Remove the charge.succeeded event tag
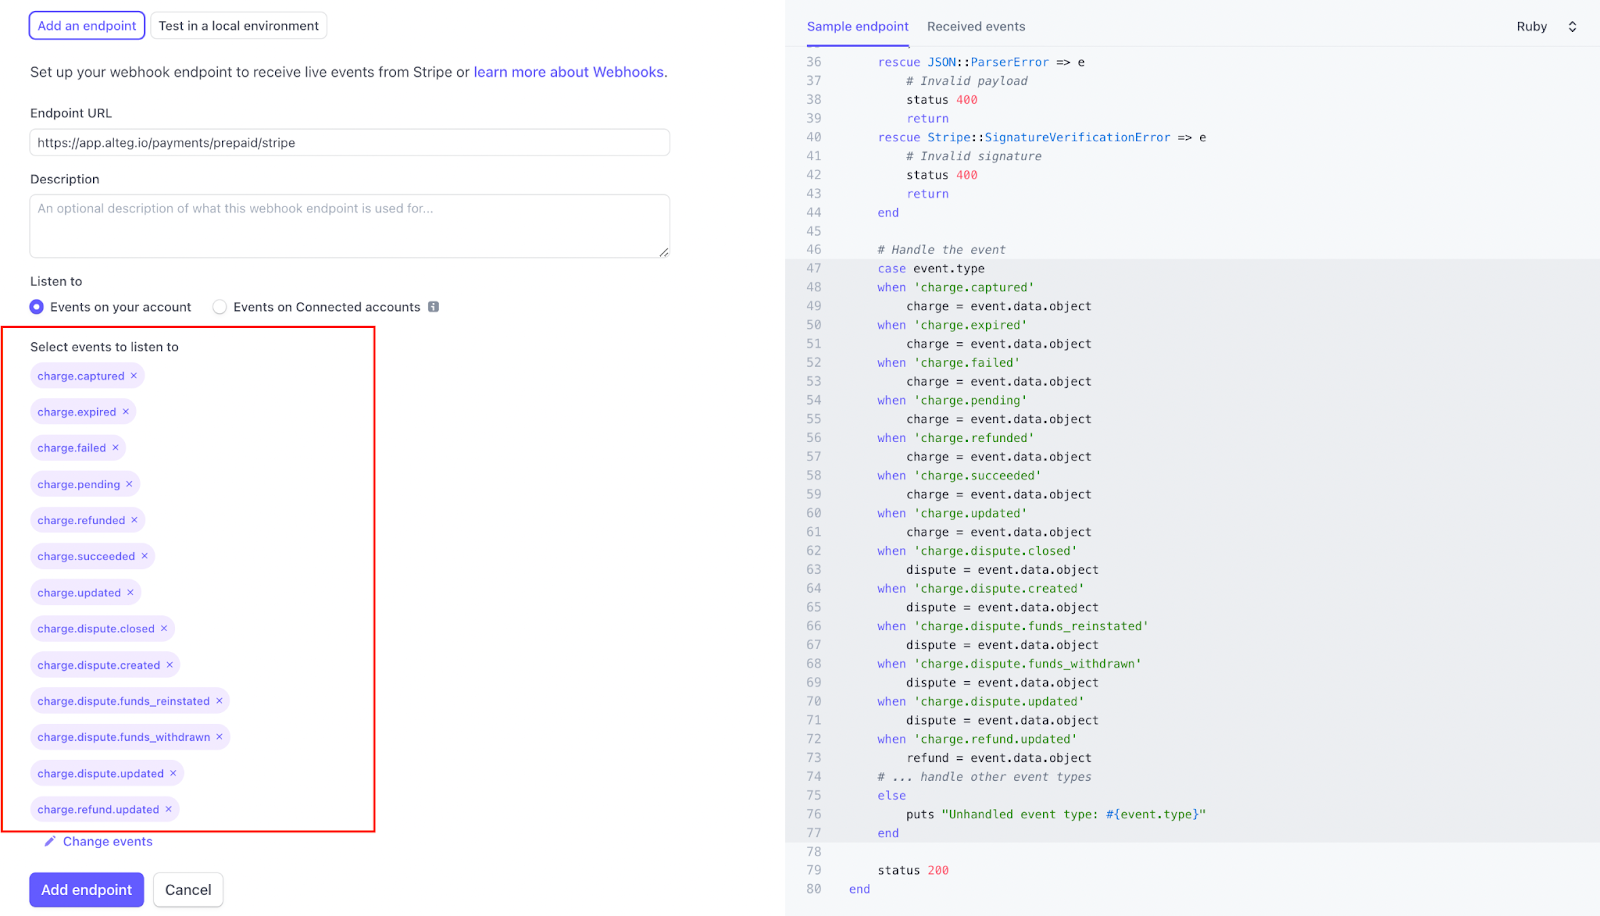The height and width of the screenshot is (916, 1600). pos(144,556)
